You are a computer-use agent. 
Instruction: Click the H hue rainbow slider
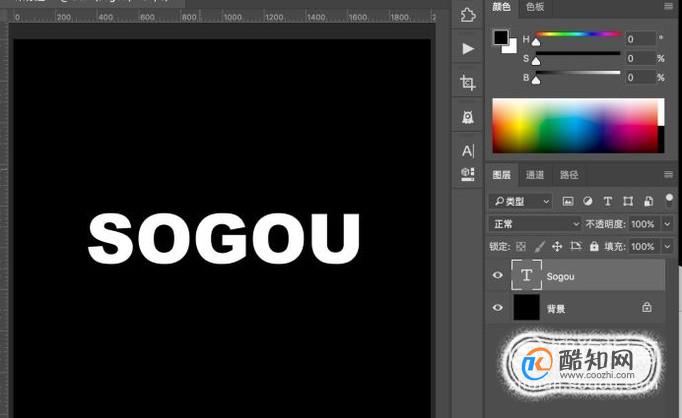pos(578,34)
